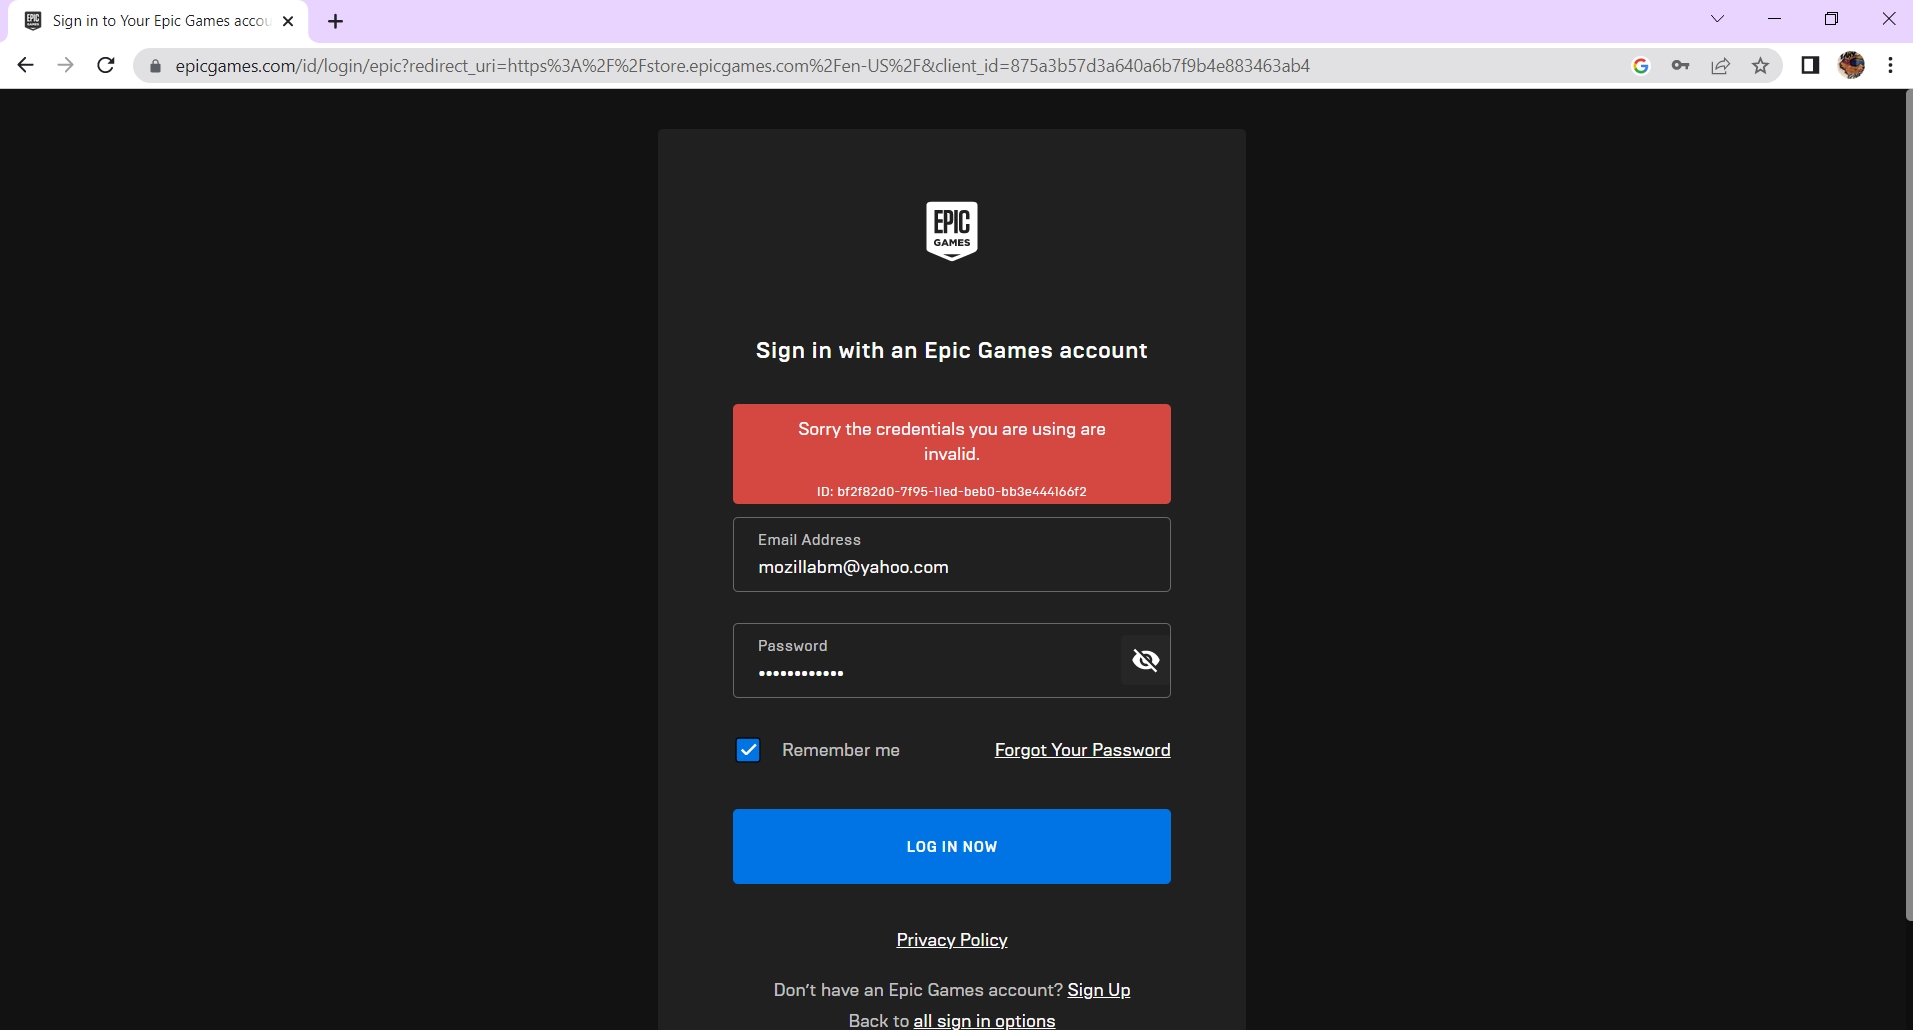Image resolution: width=1913 pixels, height=1030 pixels.
Task: Click the browser forward arrow
Action: [66, 65]
